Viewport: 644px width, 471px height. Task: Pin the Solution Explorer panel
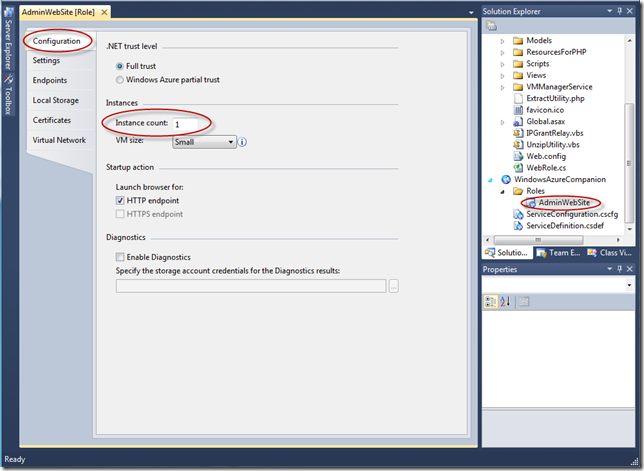point(620,11)
